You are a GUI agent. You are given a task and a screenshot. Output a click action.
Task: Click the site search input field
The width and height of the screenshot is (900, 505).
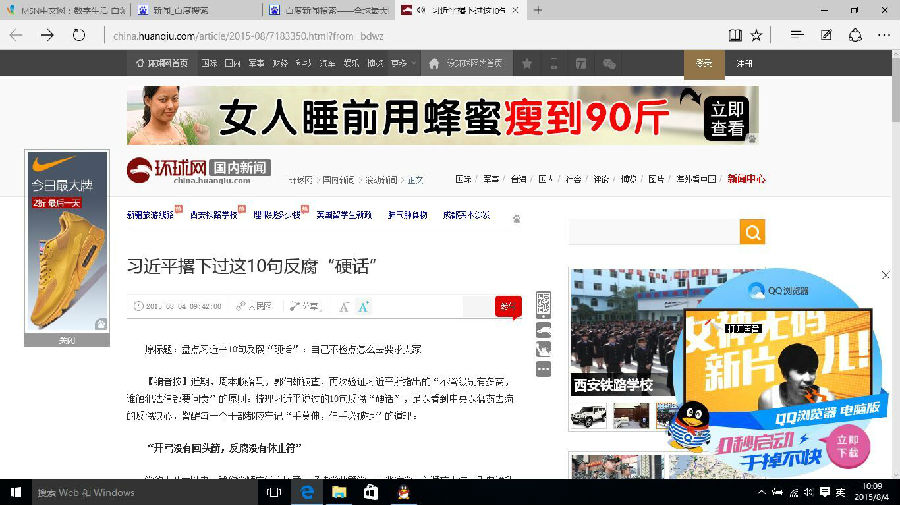tap(653, 232)
